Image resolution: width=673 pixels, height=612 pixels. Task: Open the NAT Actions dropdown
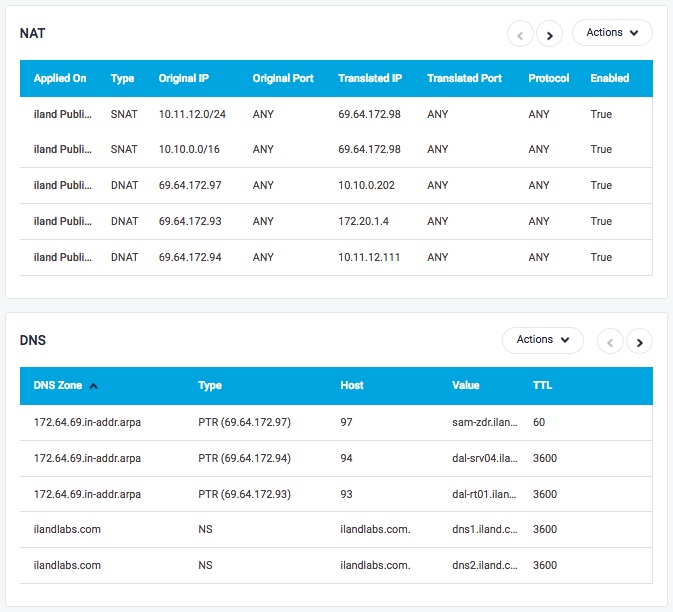(612, 33)
